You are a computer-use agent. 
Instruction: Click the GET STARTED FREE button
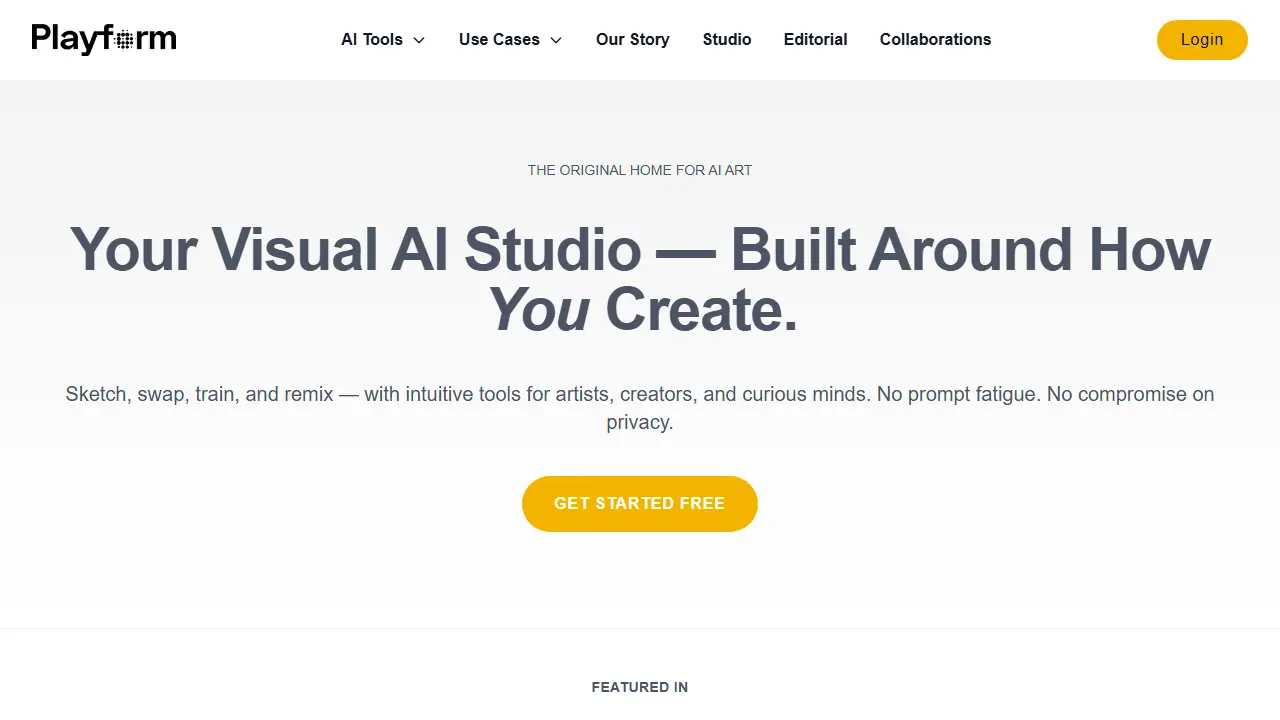pos(640,504)
